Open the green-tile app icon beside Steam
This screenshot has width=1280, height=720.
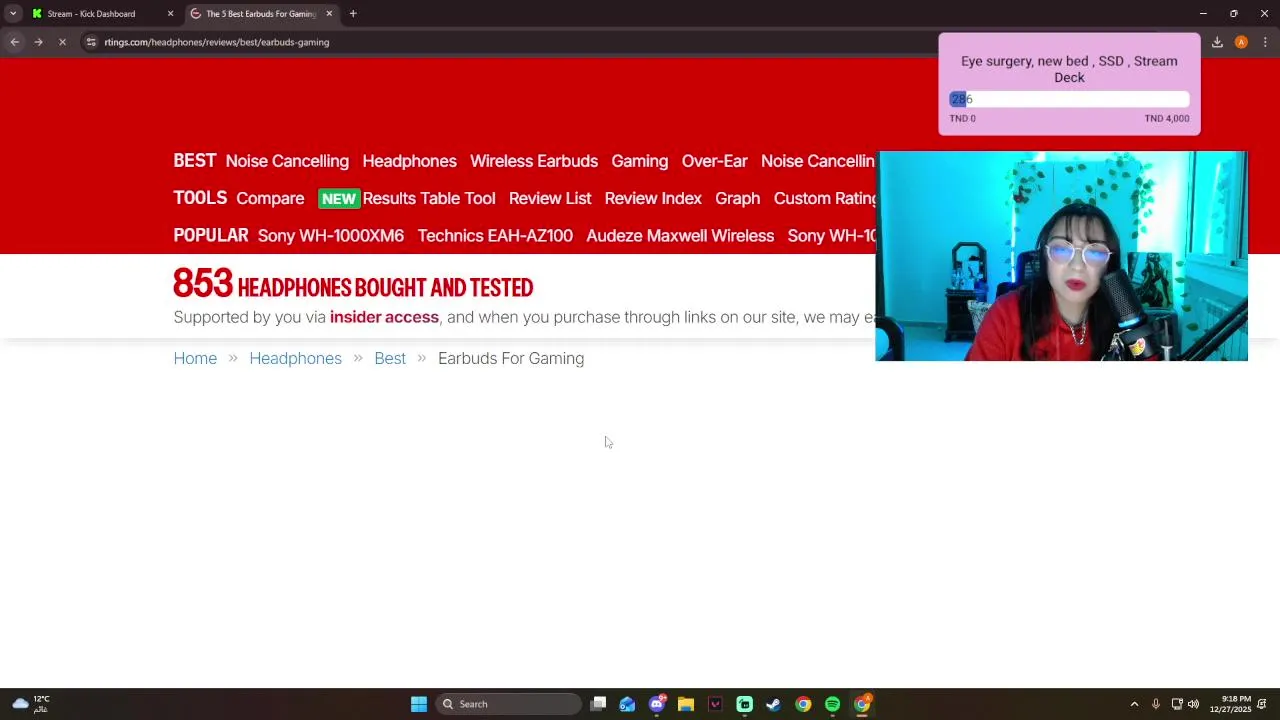tap(744, 704)
